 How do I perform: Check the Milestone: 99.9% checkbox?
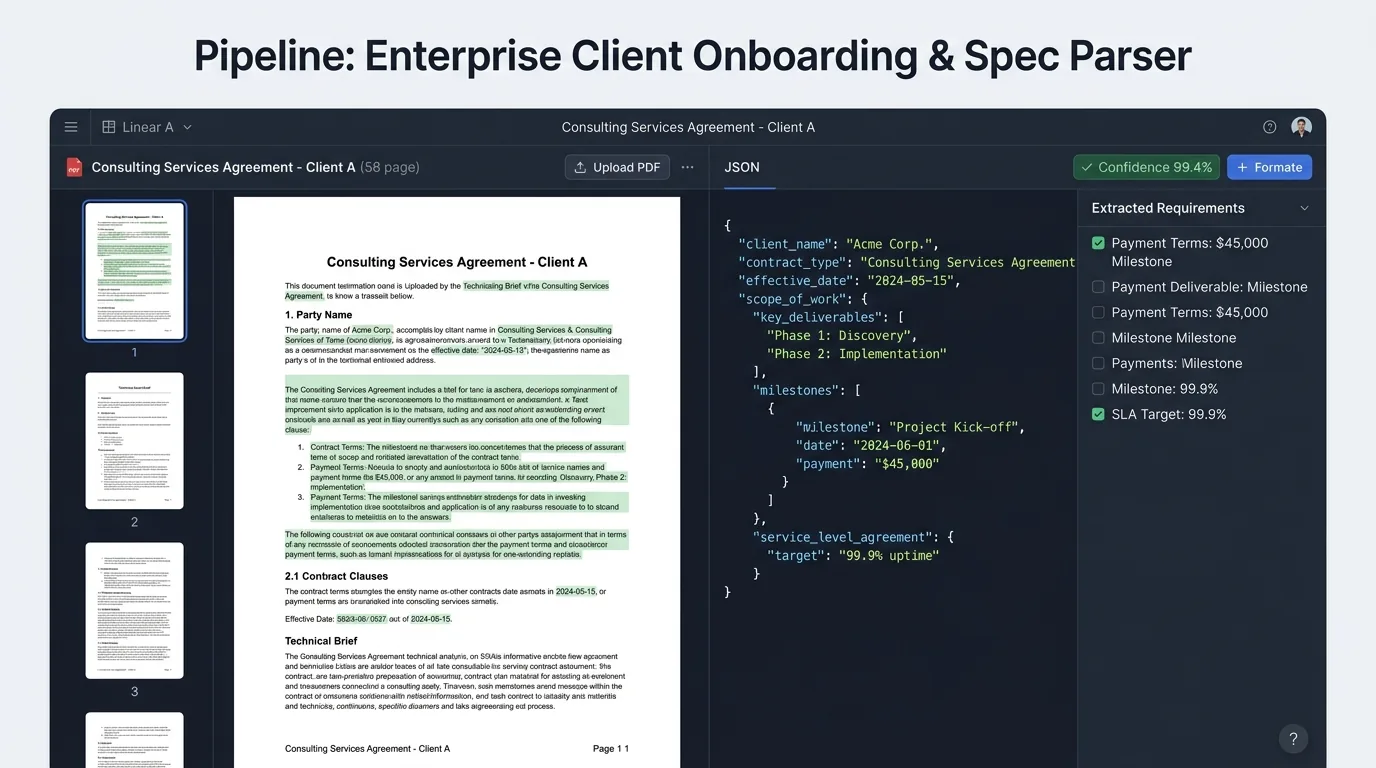click(1098, 389)
